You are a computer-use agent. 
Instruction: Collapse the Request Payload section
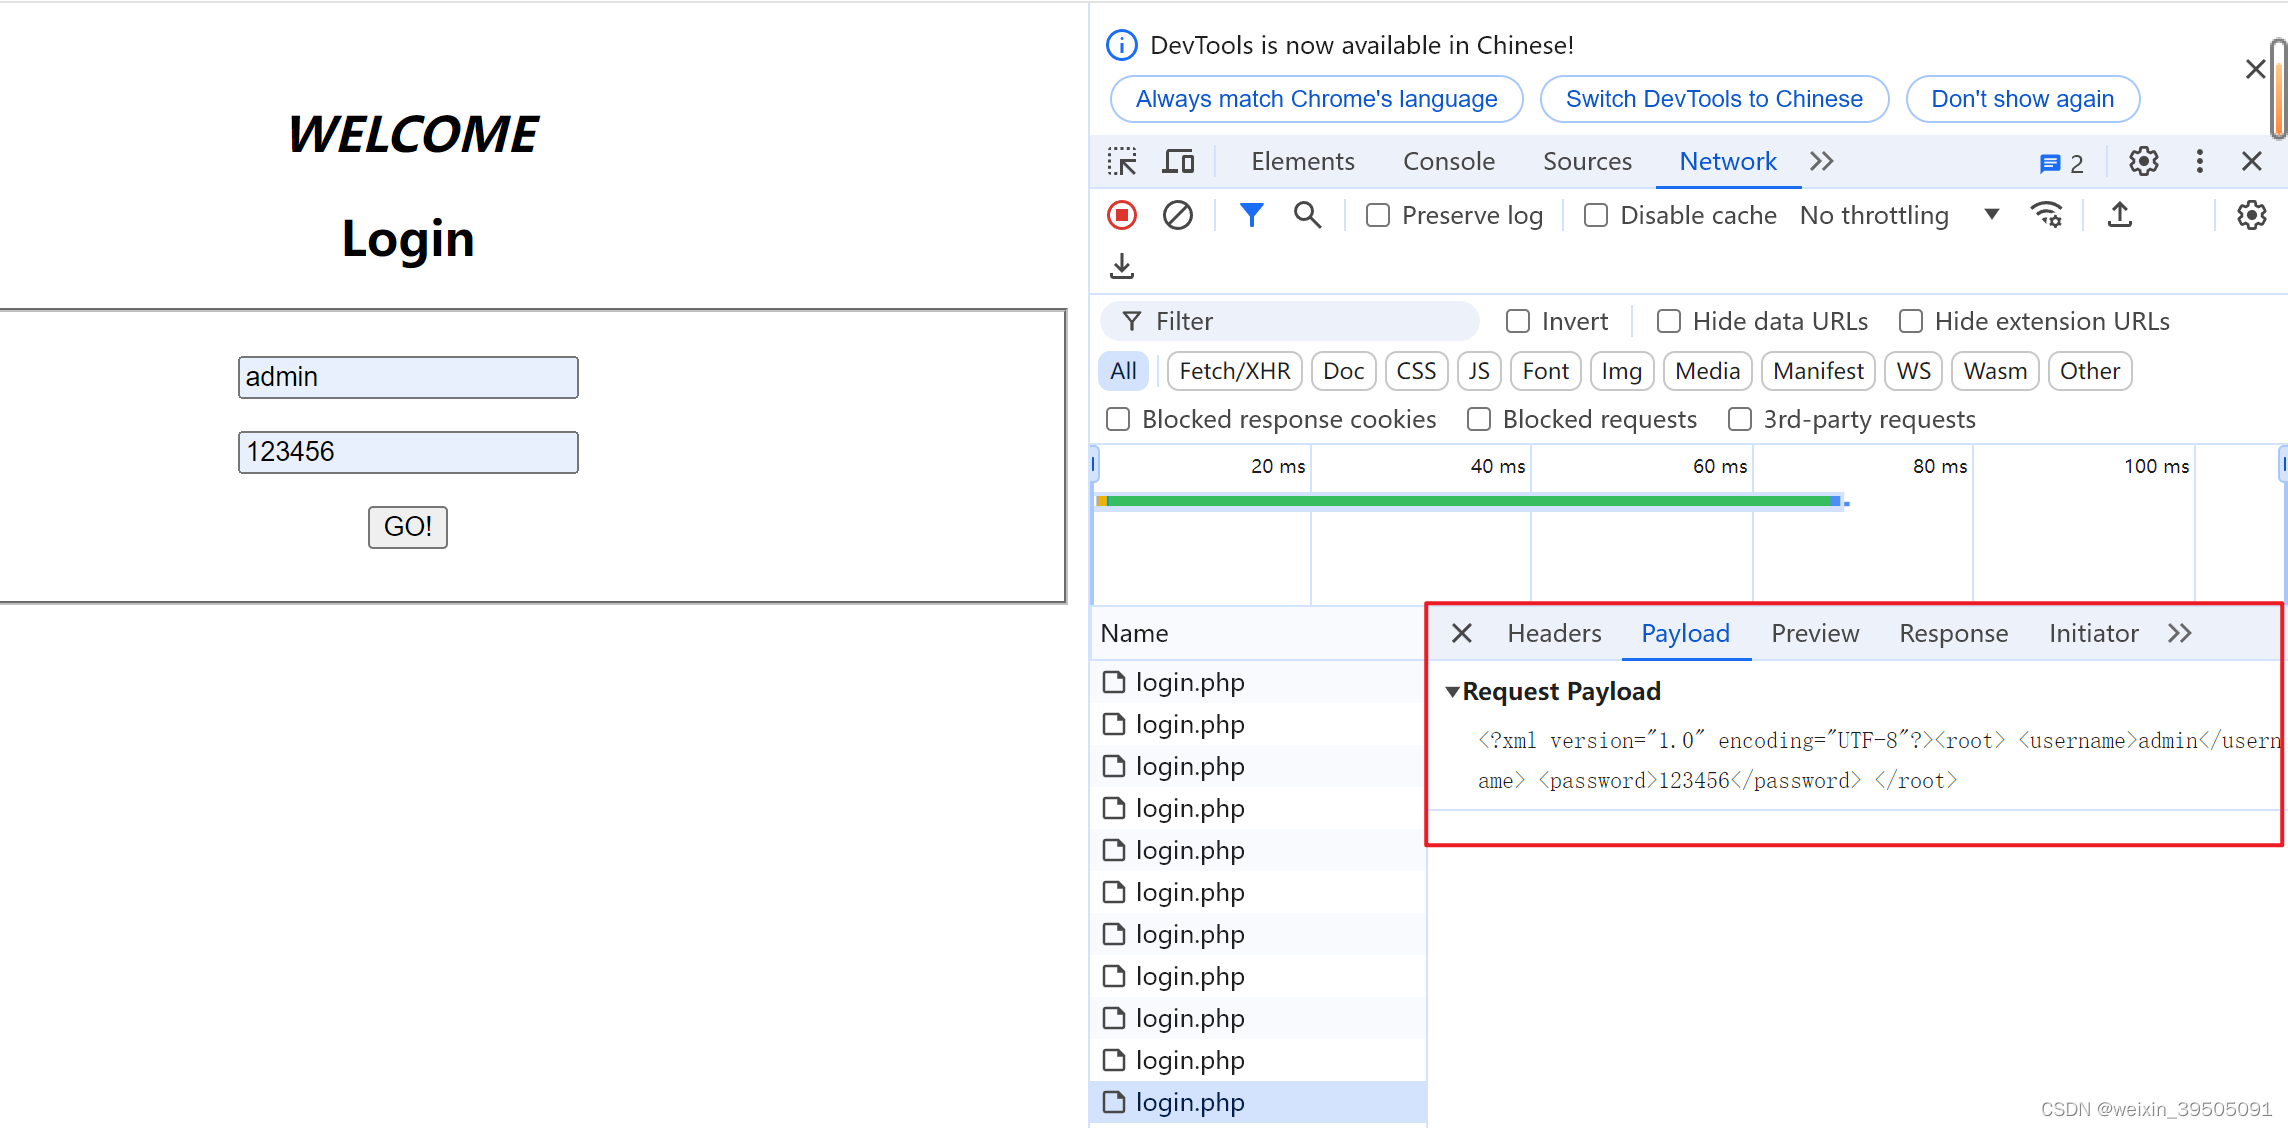pos(1452,692)
